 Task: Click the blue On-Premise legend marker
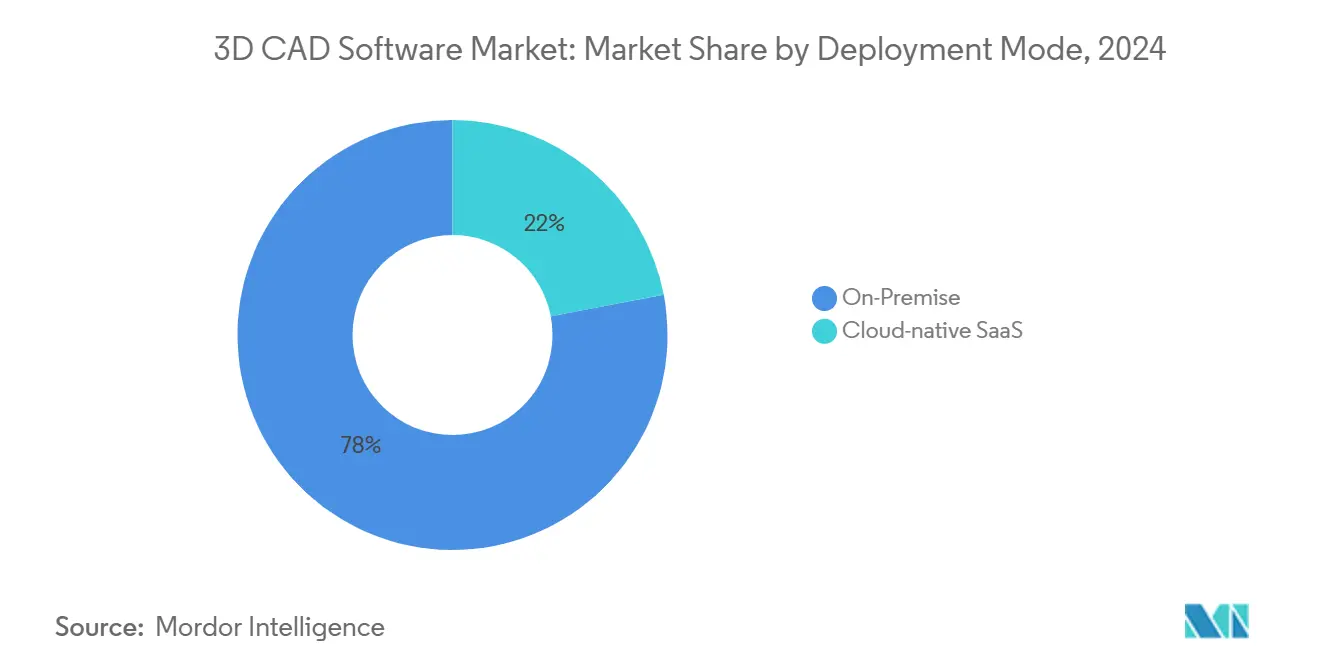click(x=822, y=297)
